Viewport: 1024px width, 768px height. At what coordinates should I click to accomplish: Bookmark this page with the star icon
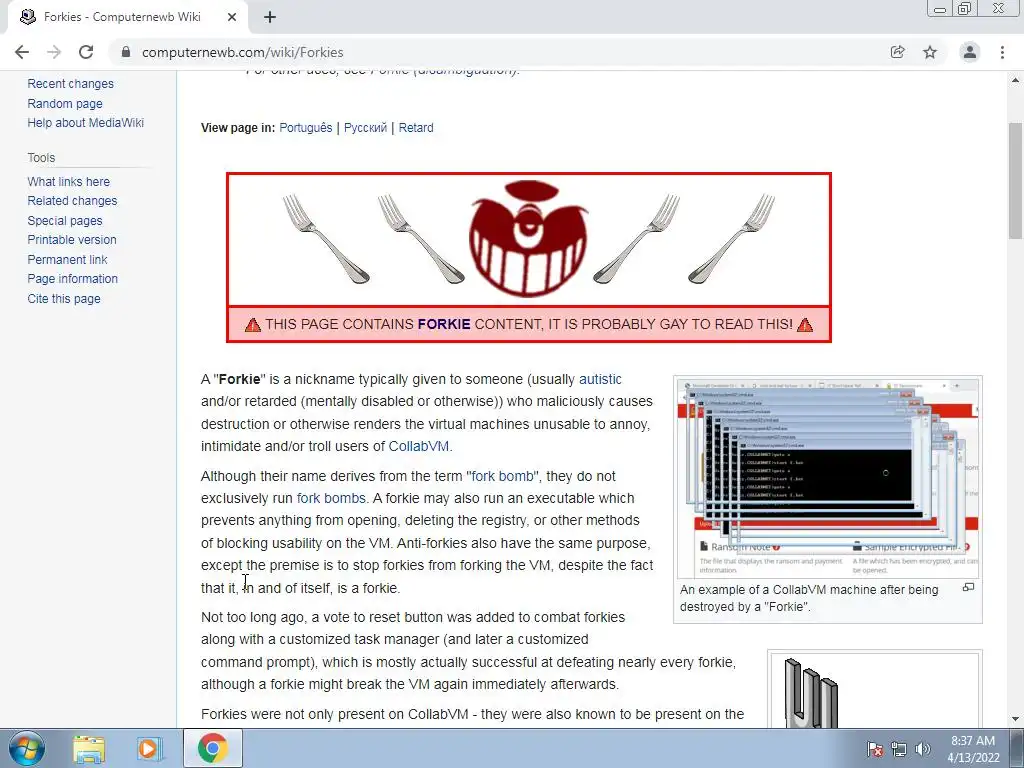click(930, 52)
